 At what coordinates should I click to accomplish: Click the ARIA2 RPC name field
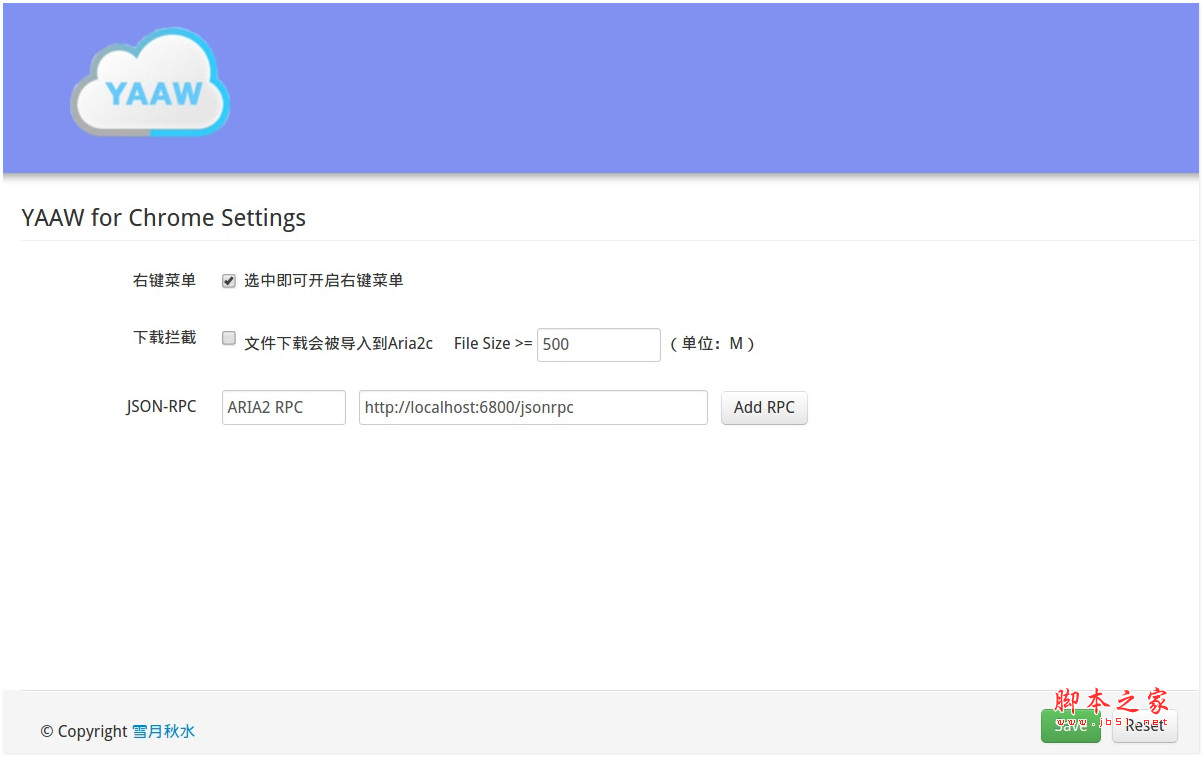(283, 407)
